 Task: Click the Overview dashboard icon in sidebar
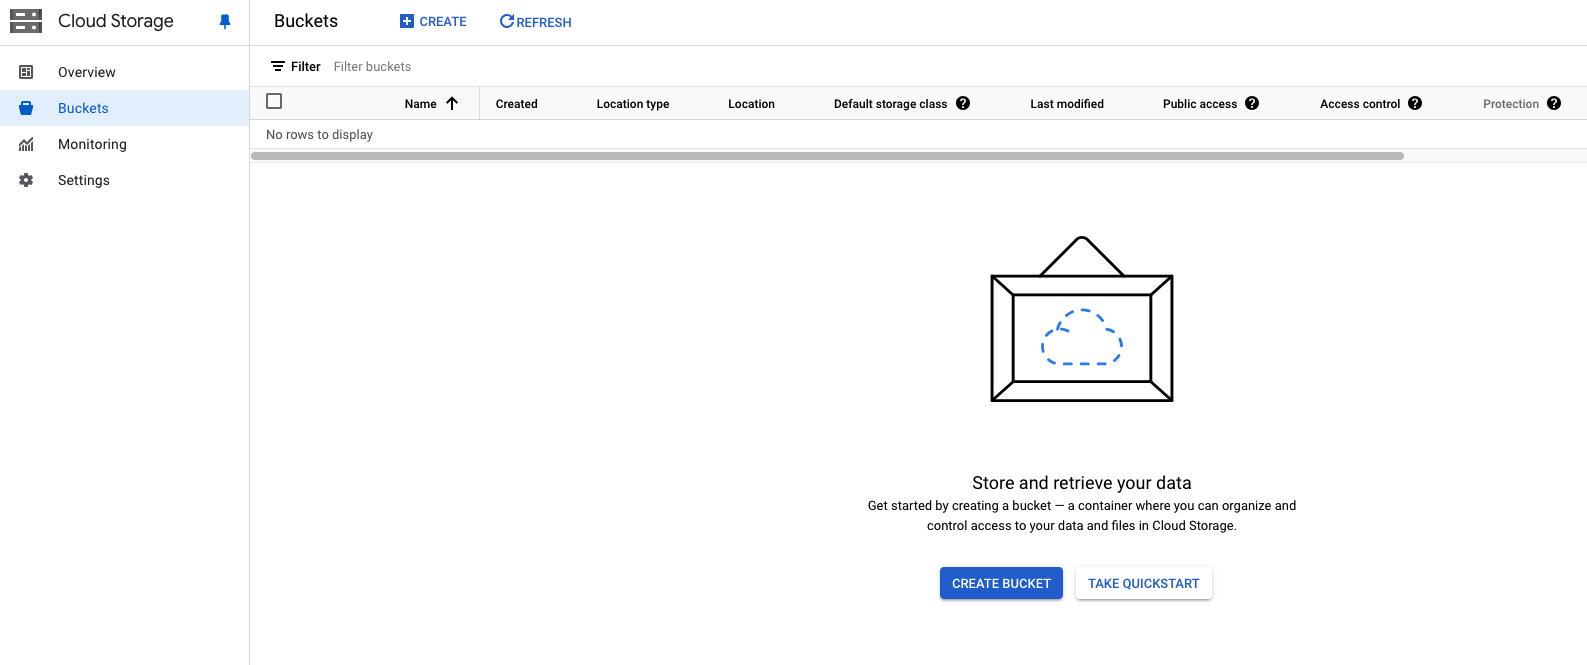26,72
